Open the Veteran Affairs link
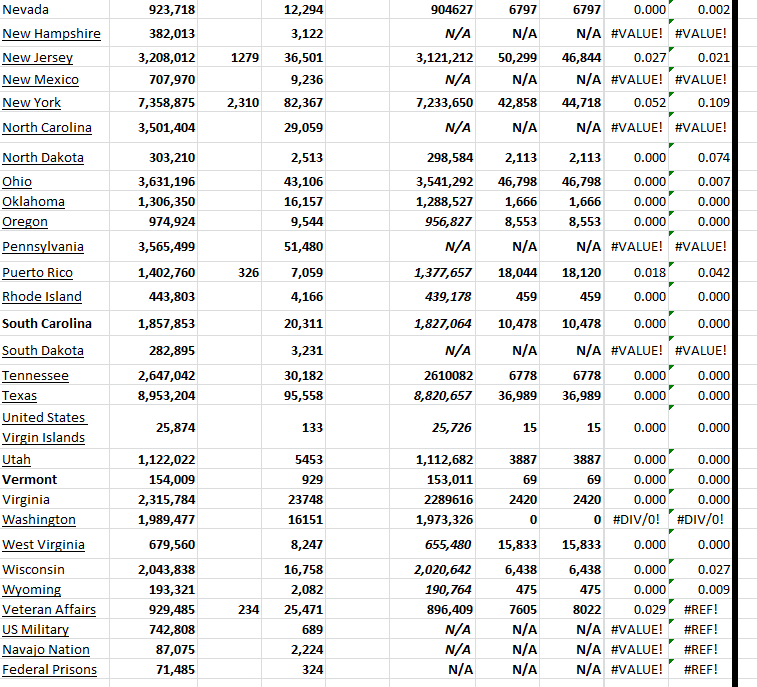757x687 pixels. pyautogui.click(x=49, y=610)
